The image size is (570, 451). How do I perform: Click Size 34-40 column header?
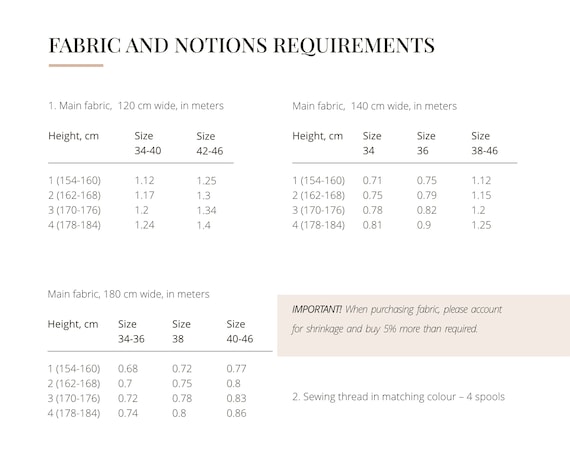148,143
